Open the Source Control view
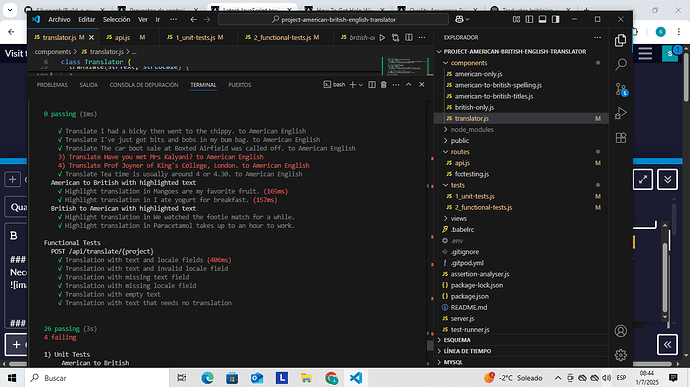The width and height of the screenshot is (690, 387). [x=620, y=89]
